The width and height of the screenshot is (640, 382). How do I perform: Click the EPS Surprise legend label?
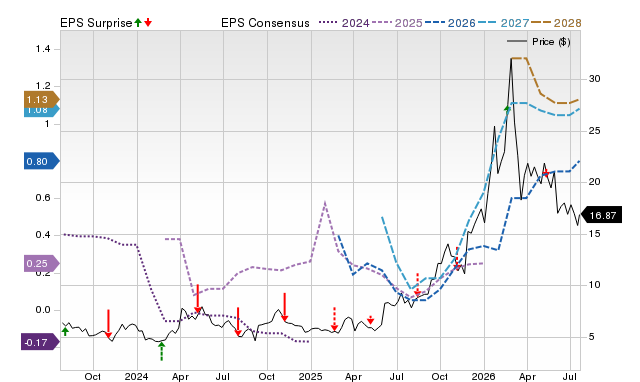click(96, 23)
